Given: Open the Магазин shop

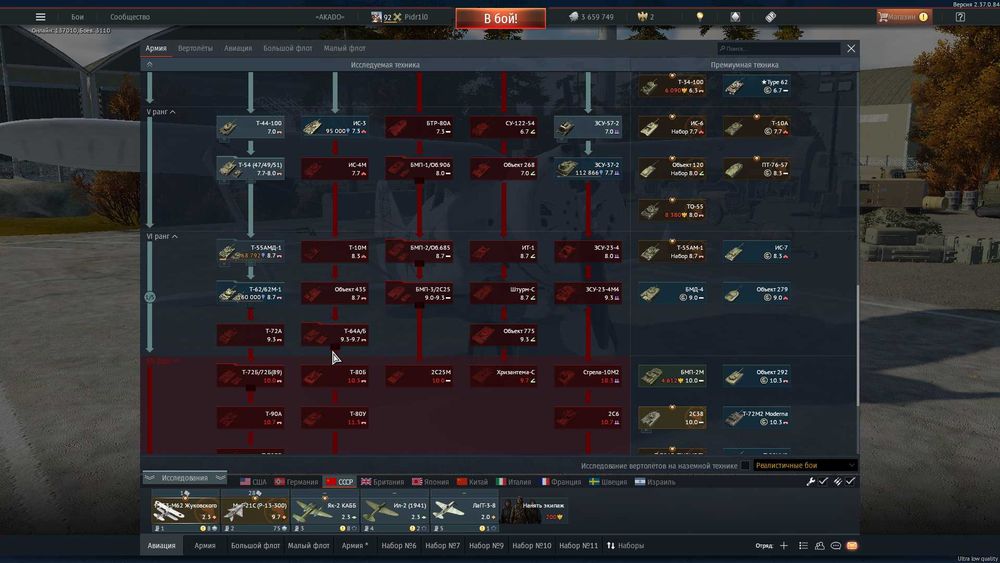Looking at the screenshot, I should coord(904,17).
